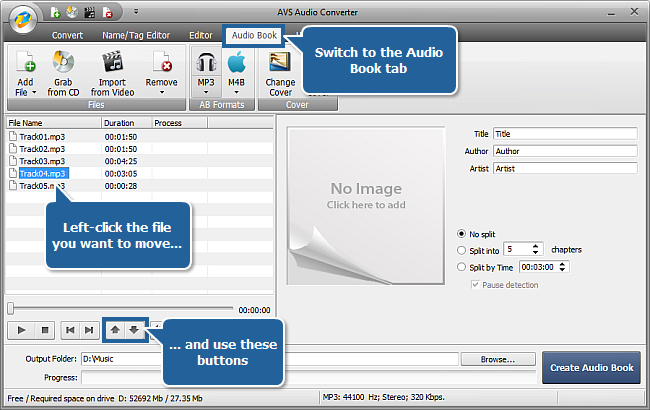Image resolution: width=650 pixels, height=410 pixels.
Task: Expand the M4B format dropdown arrow
Action: (236, 92)
